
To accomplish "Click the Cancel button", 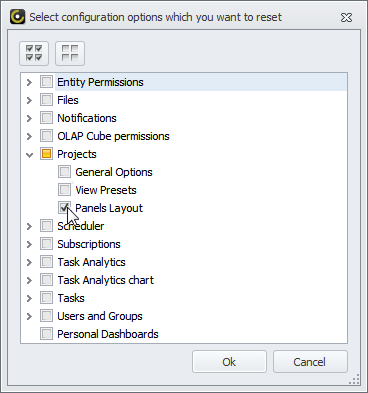I will [310, 362].
